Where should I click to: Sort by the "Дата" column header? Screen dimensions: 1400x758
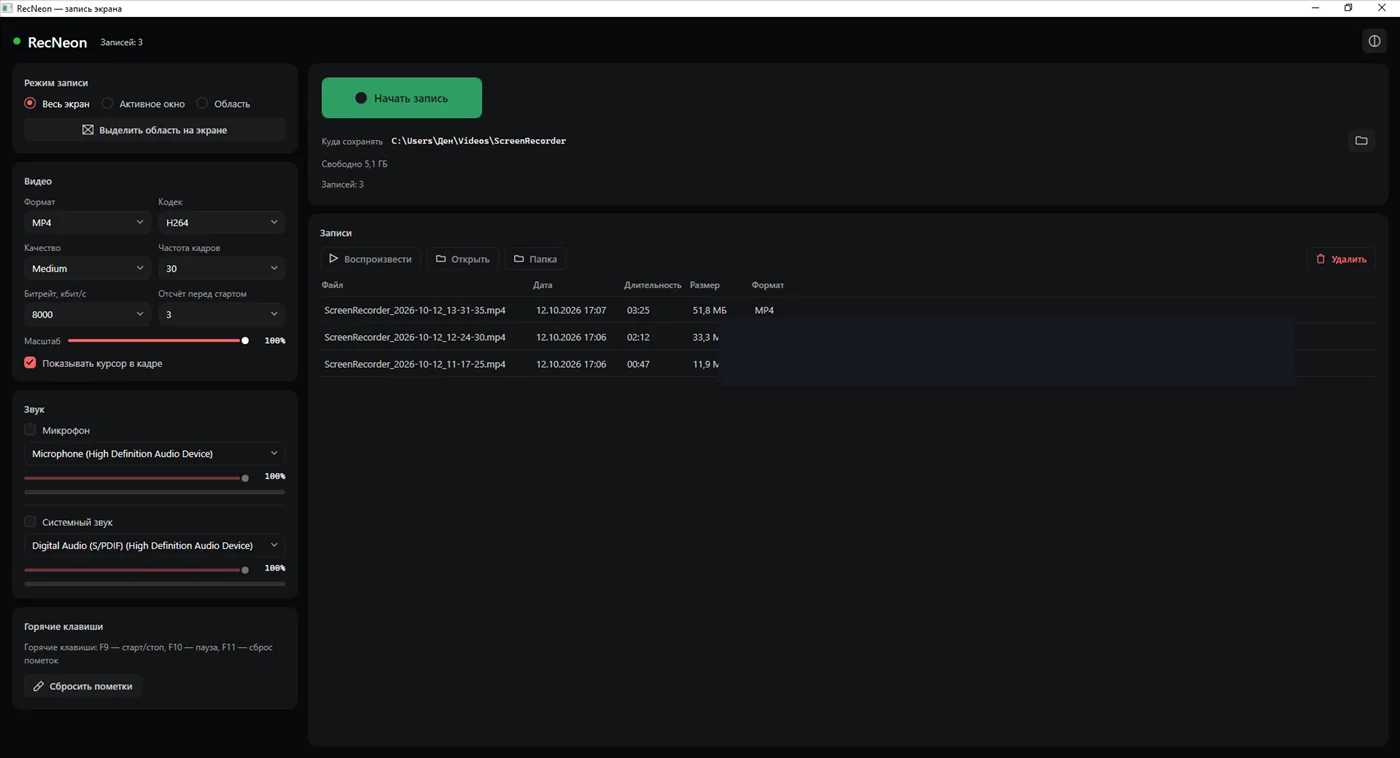coord(543,285)
